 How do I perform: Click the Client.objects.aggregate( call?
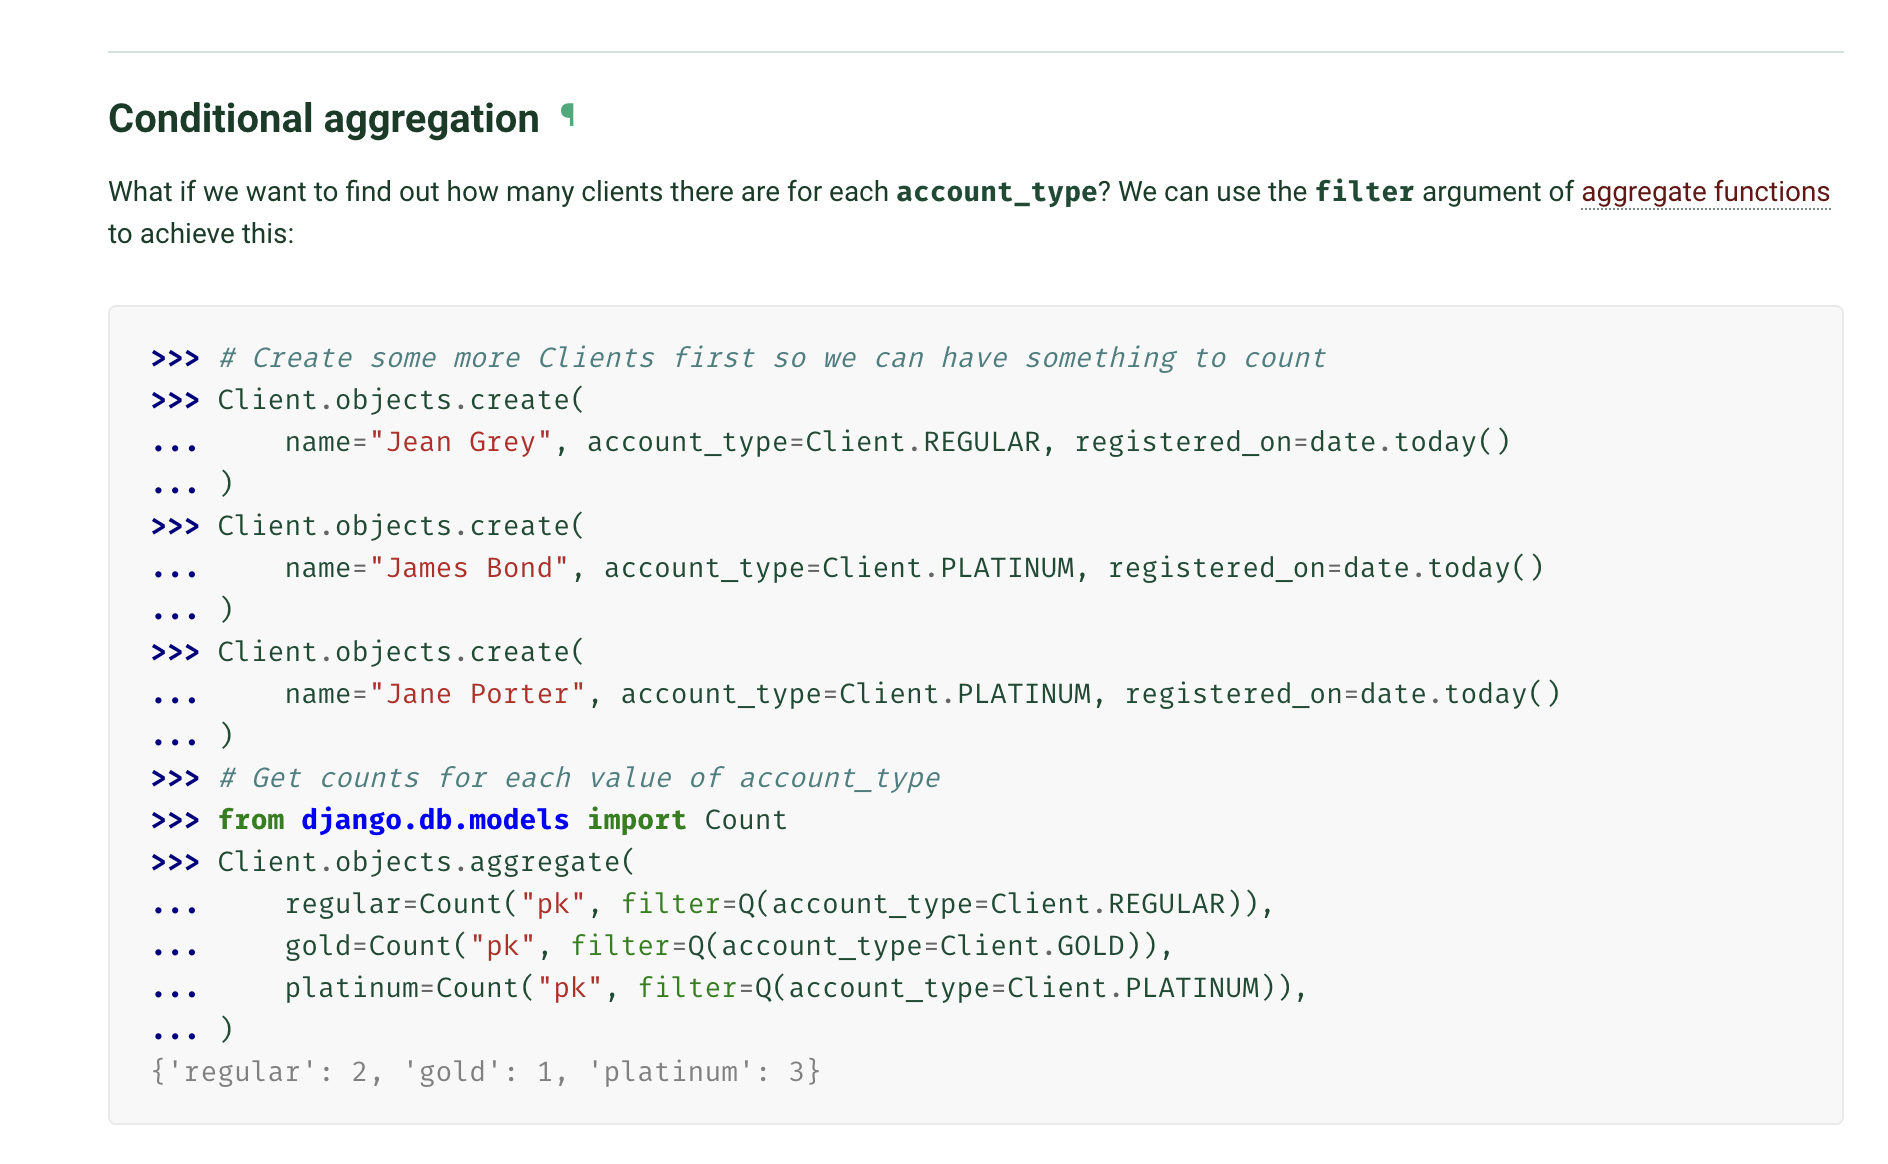pos(426,862)
